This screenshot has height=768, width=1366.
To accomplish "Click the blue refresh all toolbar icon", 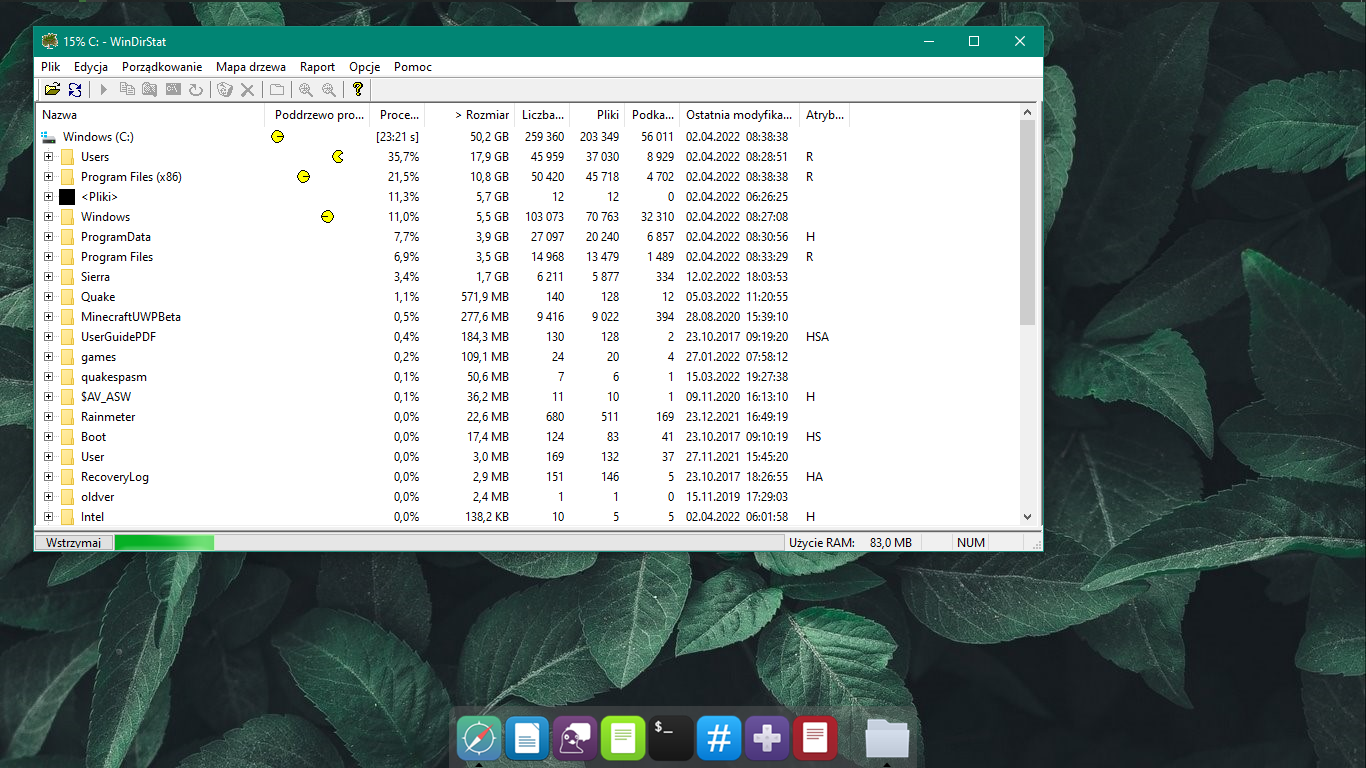I will point(75,90).
